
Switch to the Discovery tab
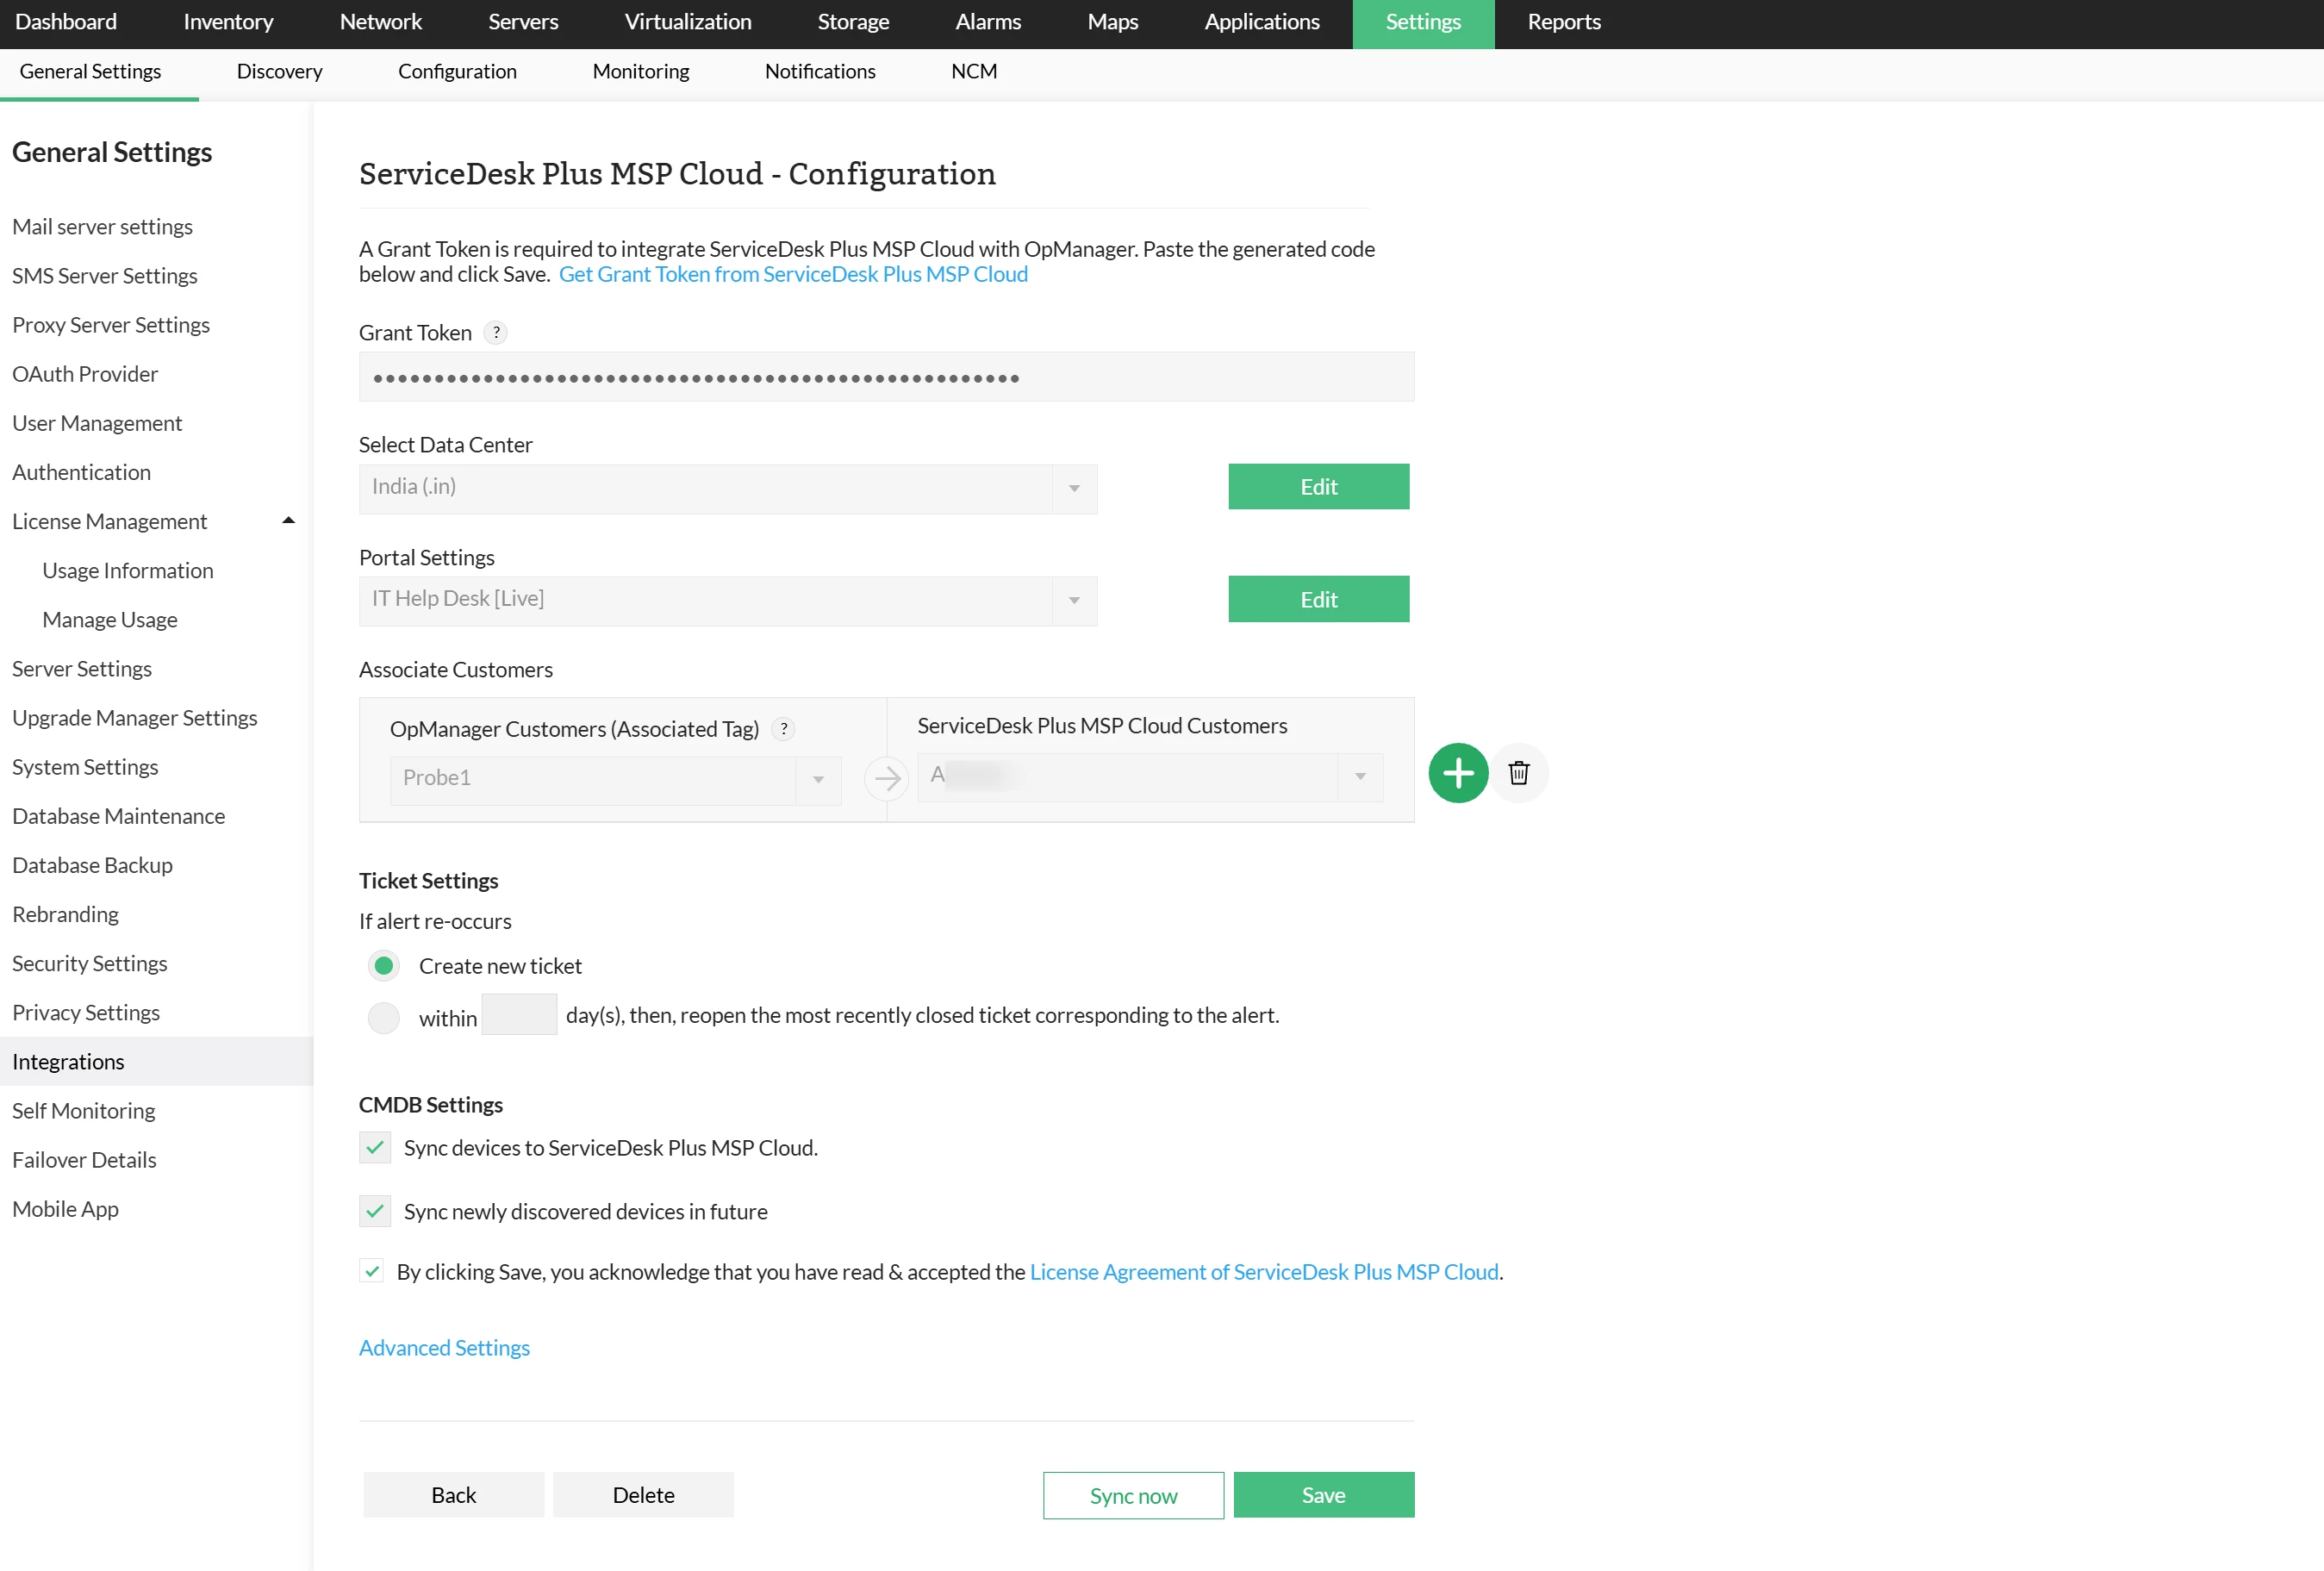tap(279, 72)
